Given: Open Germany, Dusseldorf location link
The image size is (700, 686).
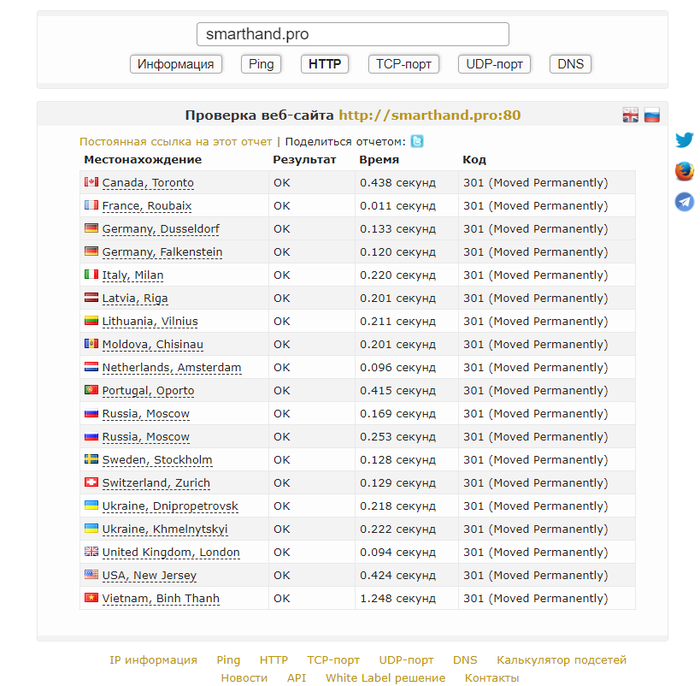Looking at the screenshot, I should pos(161,229).
